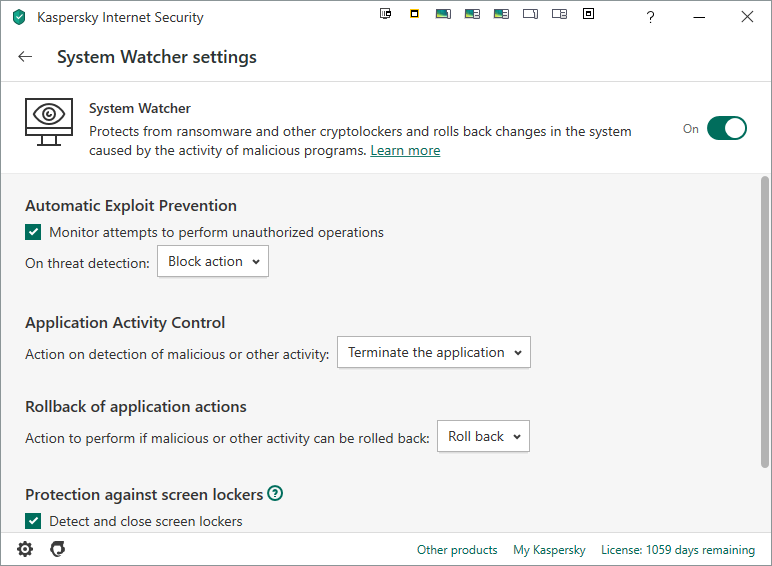Viewport: 772px width, 566px height.
Task: Uncheck Monitor attempts to perform unauthorized operations
Action: pyautogui.click(x=33, y=232)
